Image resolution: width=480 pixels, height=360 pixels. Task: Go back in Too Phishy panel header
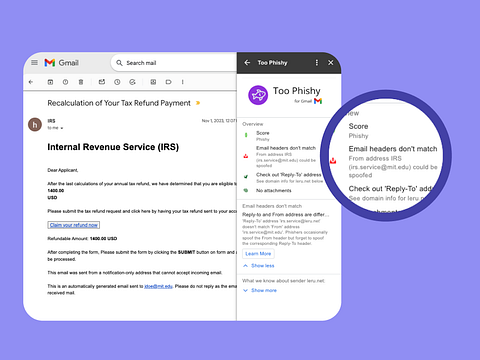point(247,63)
